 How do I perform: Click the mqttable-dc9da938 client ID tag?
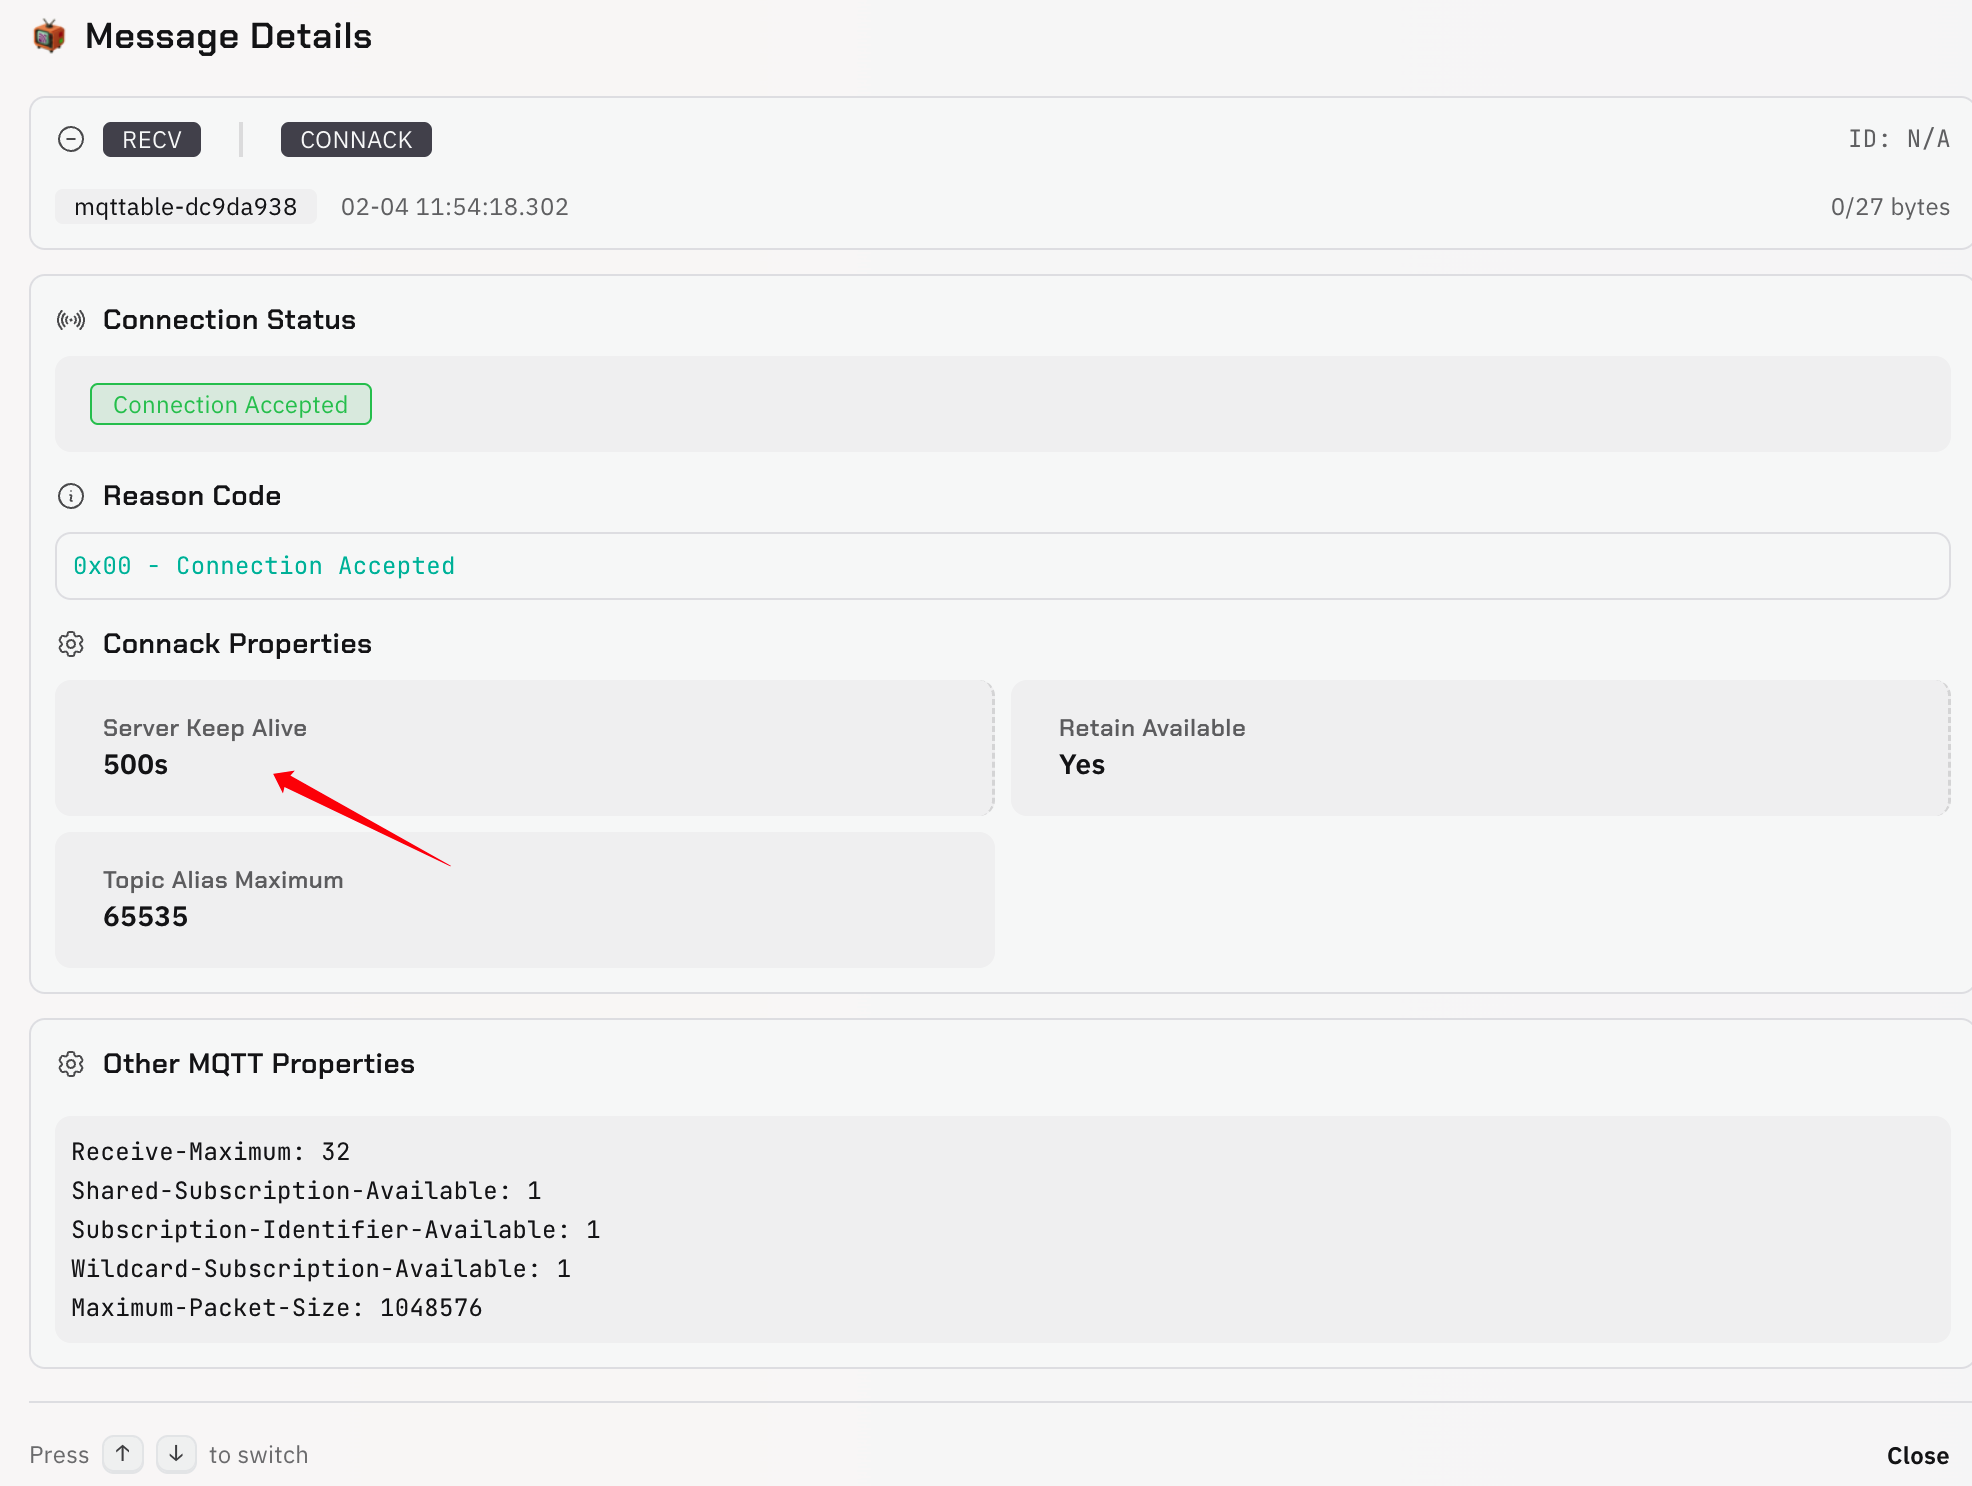tap(186, 207)
